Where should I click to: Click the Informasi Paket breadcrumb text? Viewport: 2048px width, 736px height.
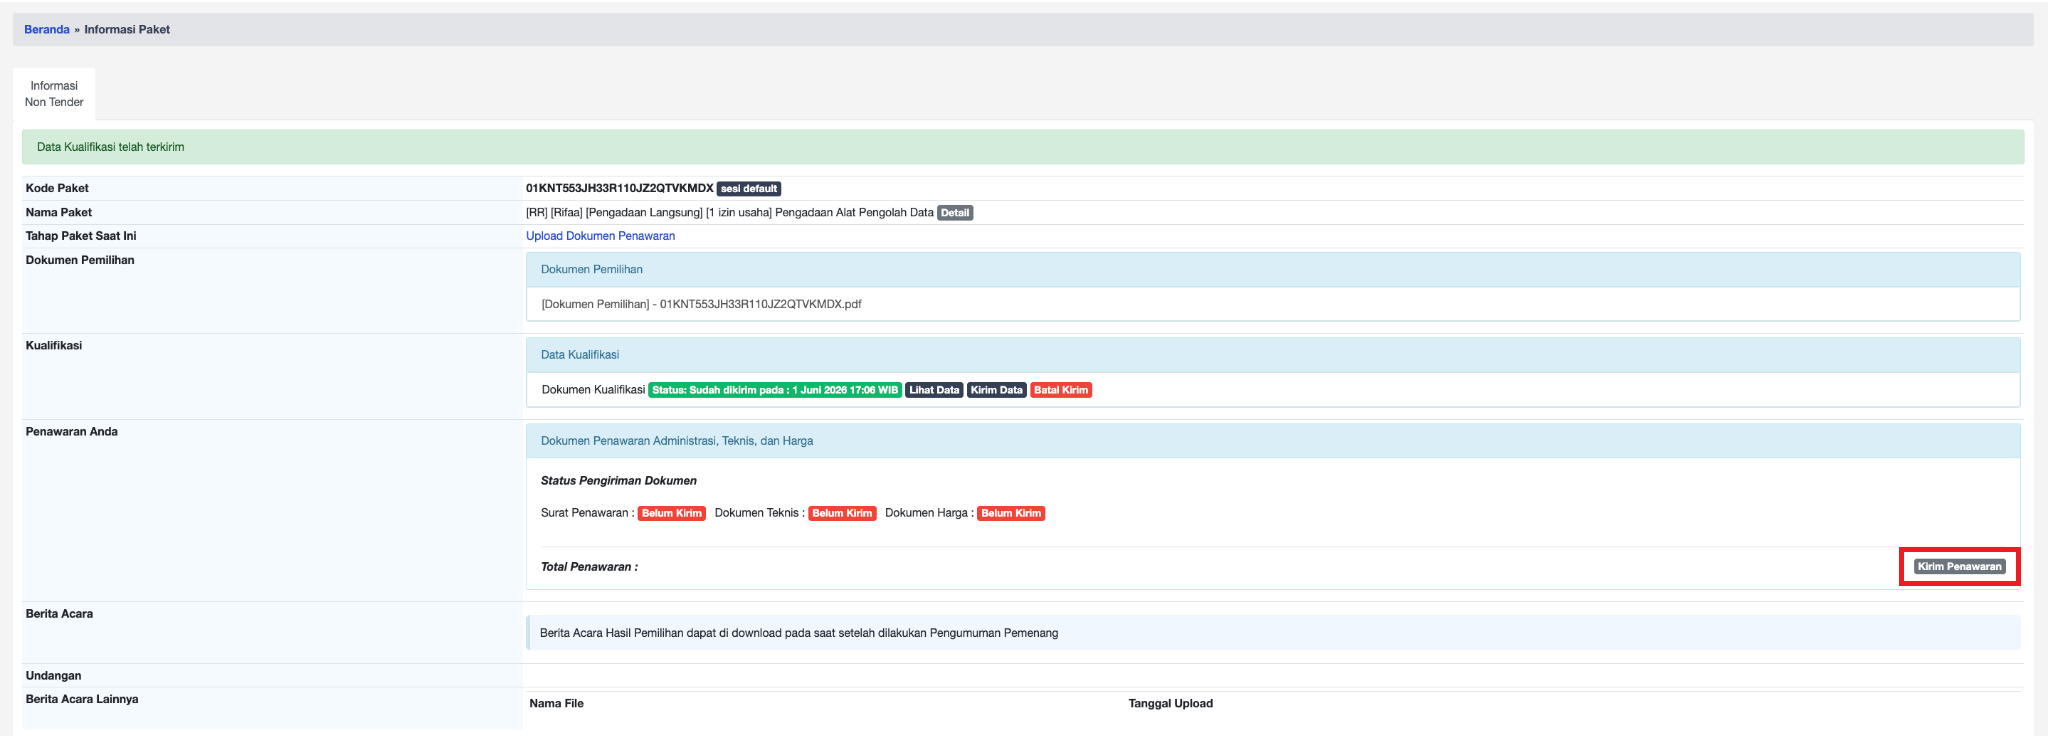click(127, 30)
